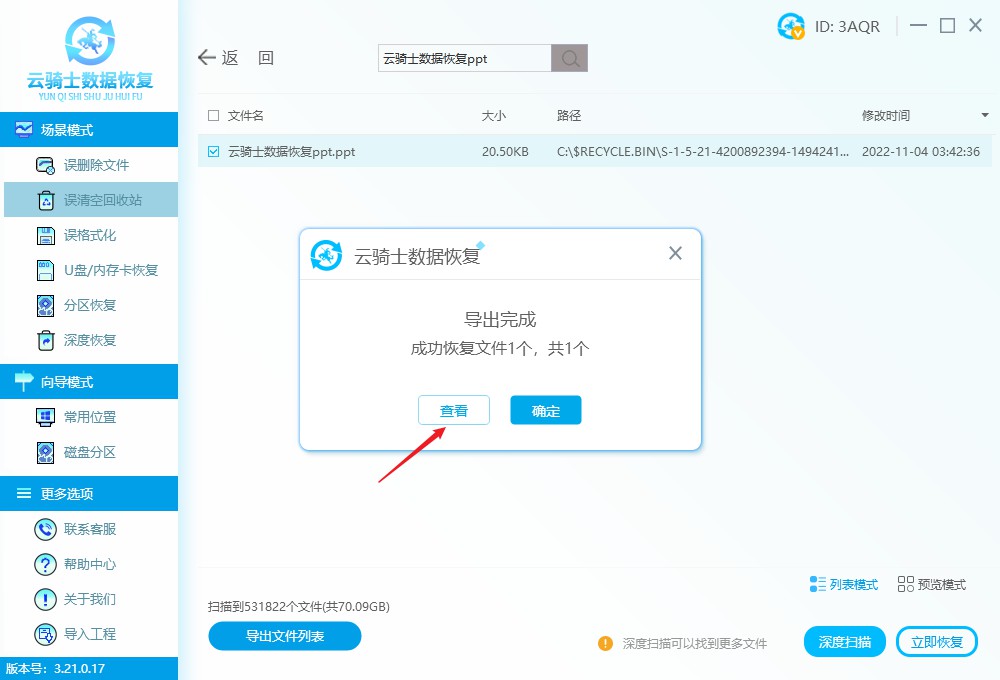Click the back arrow next to 返回
Image resolution: width=1000 pixels, height=680 pixels.
pyautogui.click(x=207, y=57)
